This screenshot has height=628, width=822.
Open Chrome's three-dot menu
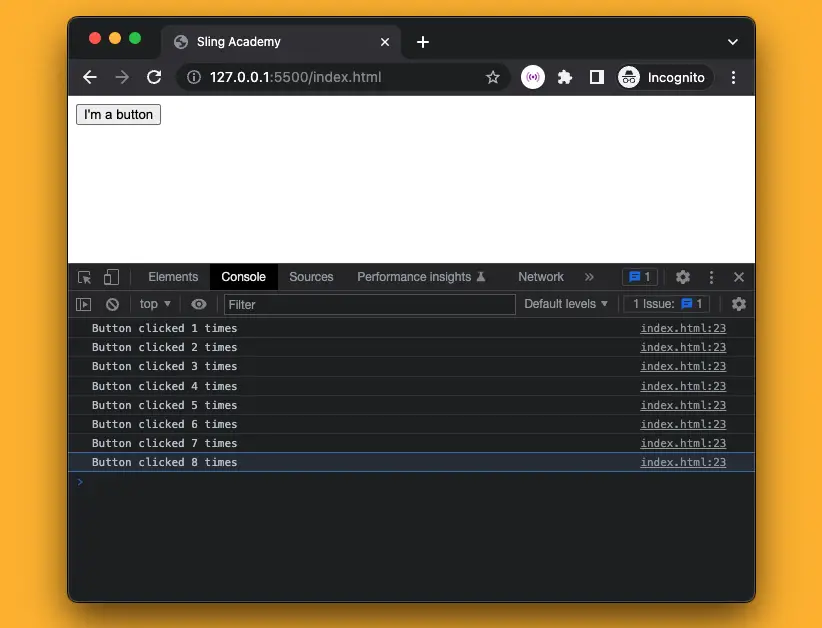(x=733, y=78)
